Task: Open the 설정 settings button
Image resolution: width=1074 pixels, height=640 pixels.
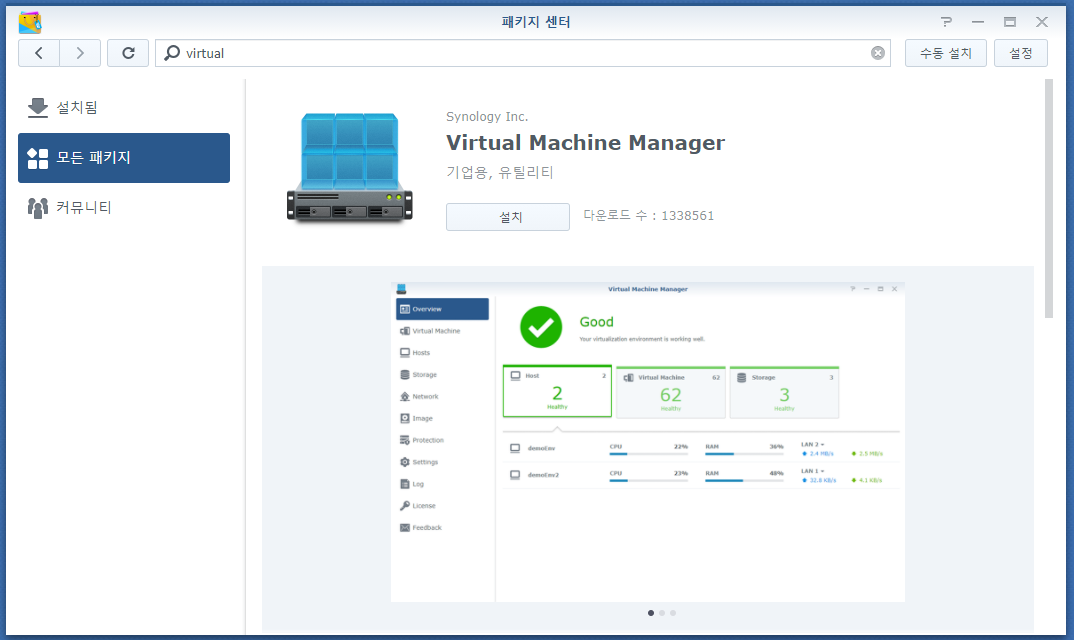Action: [x=1021, y=53]
